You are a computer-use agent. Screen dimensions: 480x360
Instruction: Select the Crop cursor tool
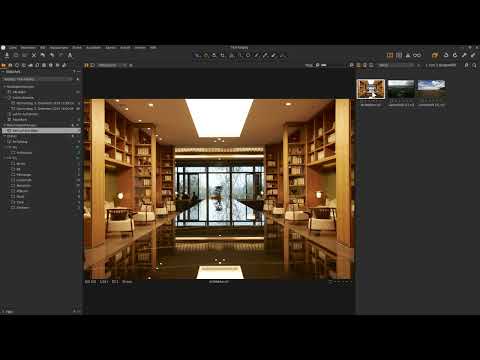tap(223, 56)
